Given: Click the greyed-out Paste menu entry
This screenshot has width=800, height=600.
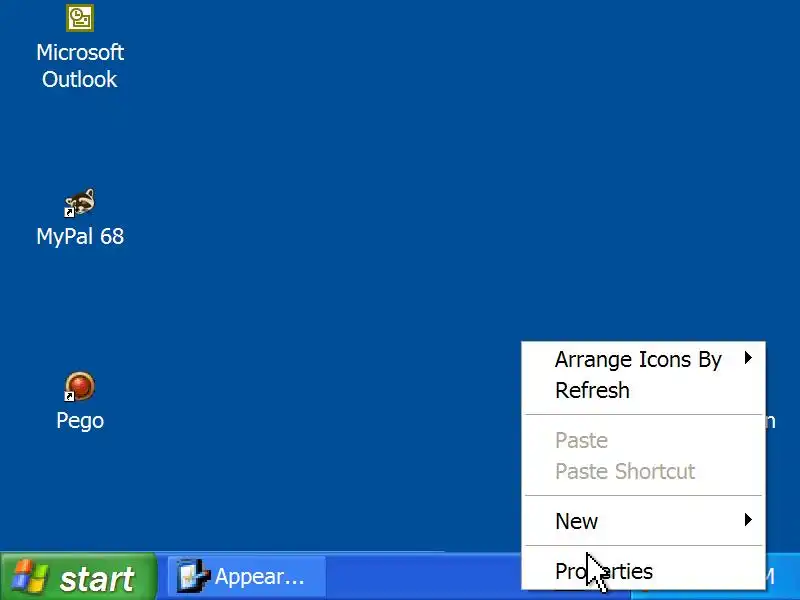Looking at the screenshot, I should (x=643, y=440).
